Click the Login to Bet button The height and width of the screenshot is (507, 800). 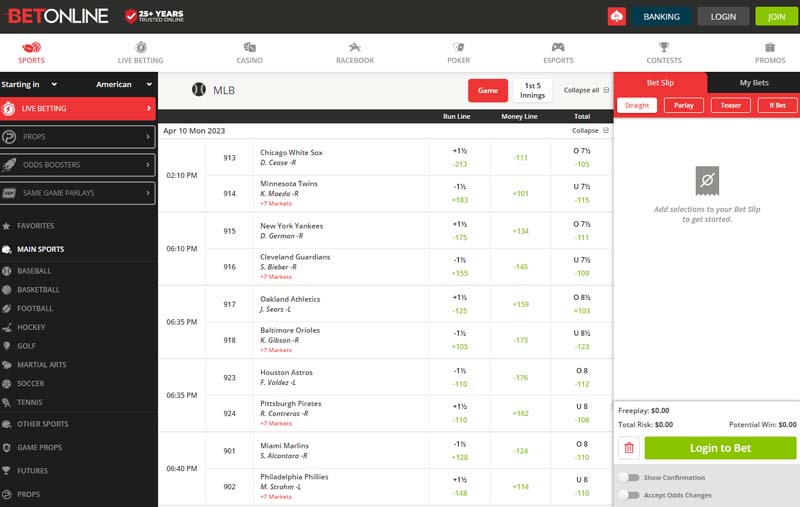720,448
